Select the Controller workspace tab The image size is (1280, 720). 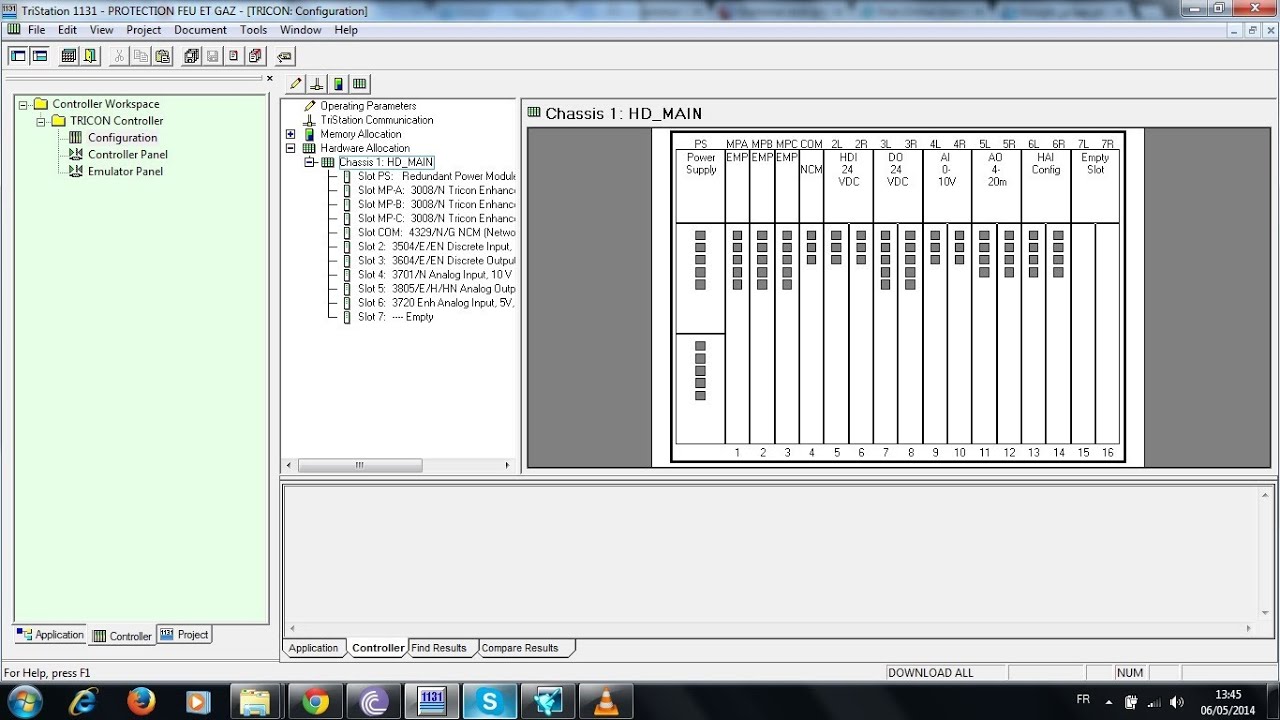[x=122, y=636]
